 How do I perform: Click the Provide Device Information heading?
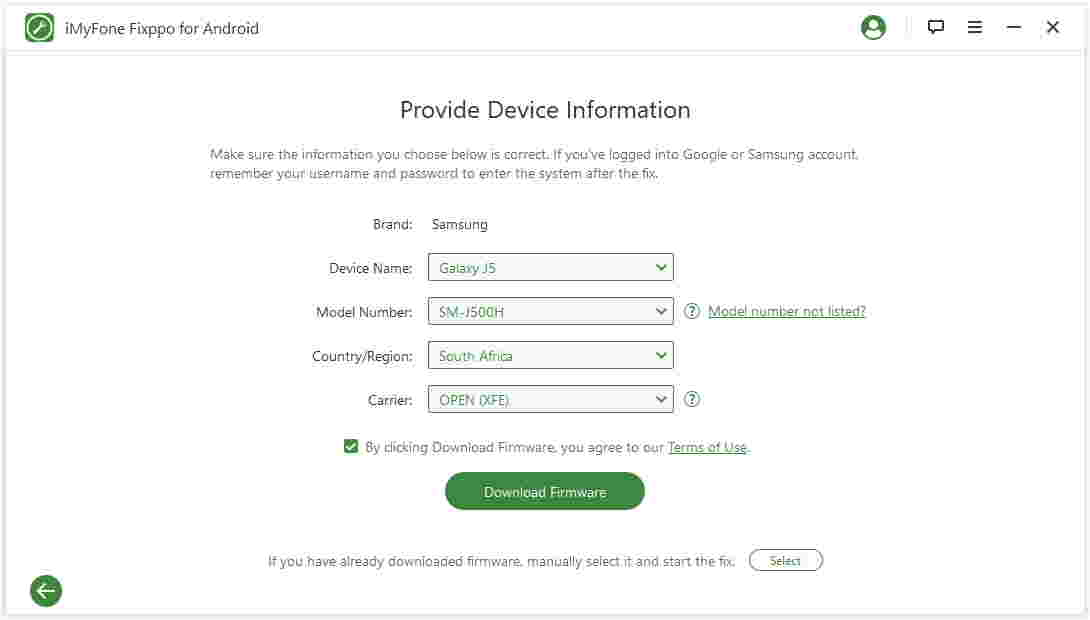(545, 110)
